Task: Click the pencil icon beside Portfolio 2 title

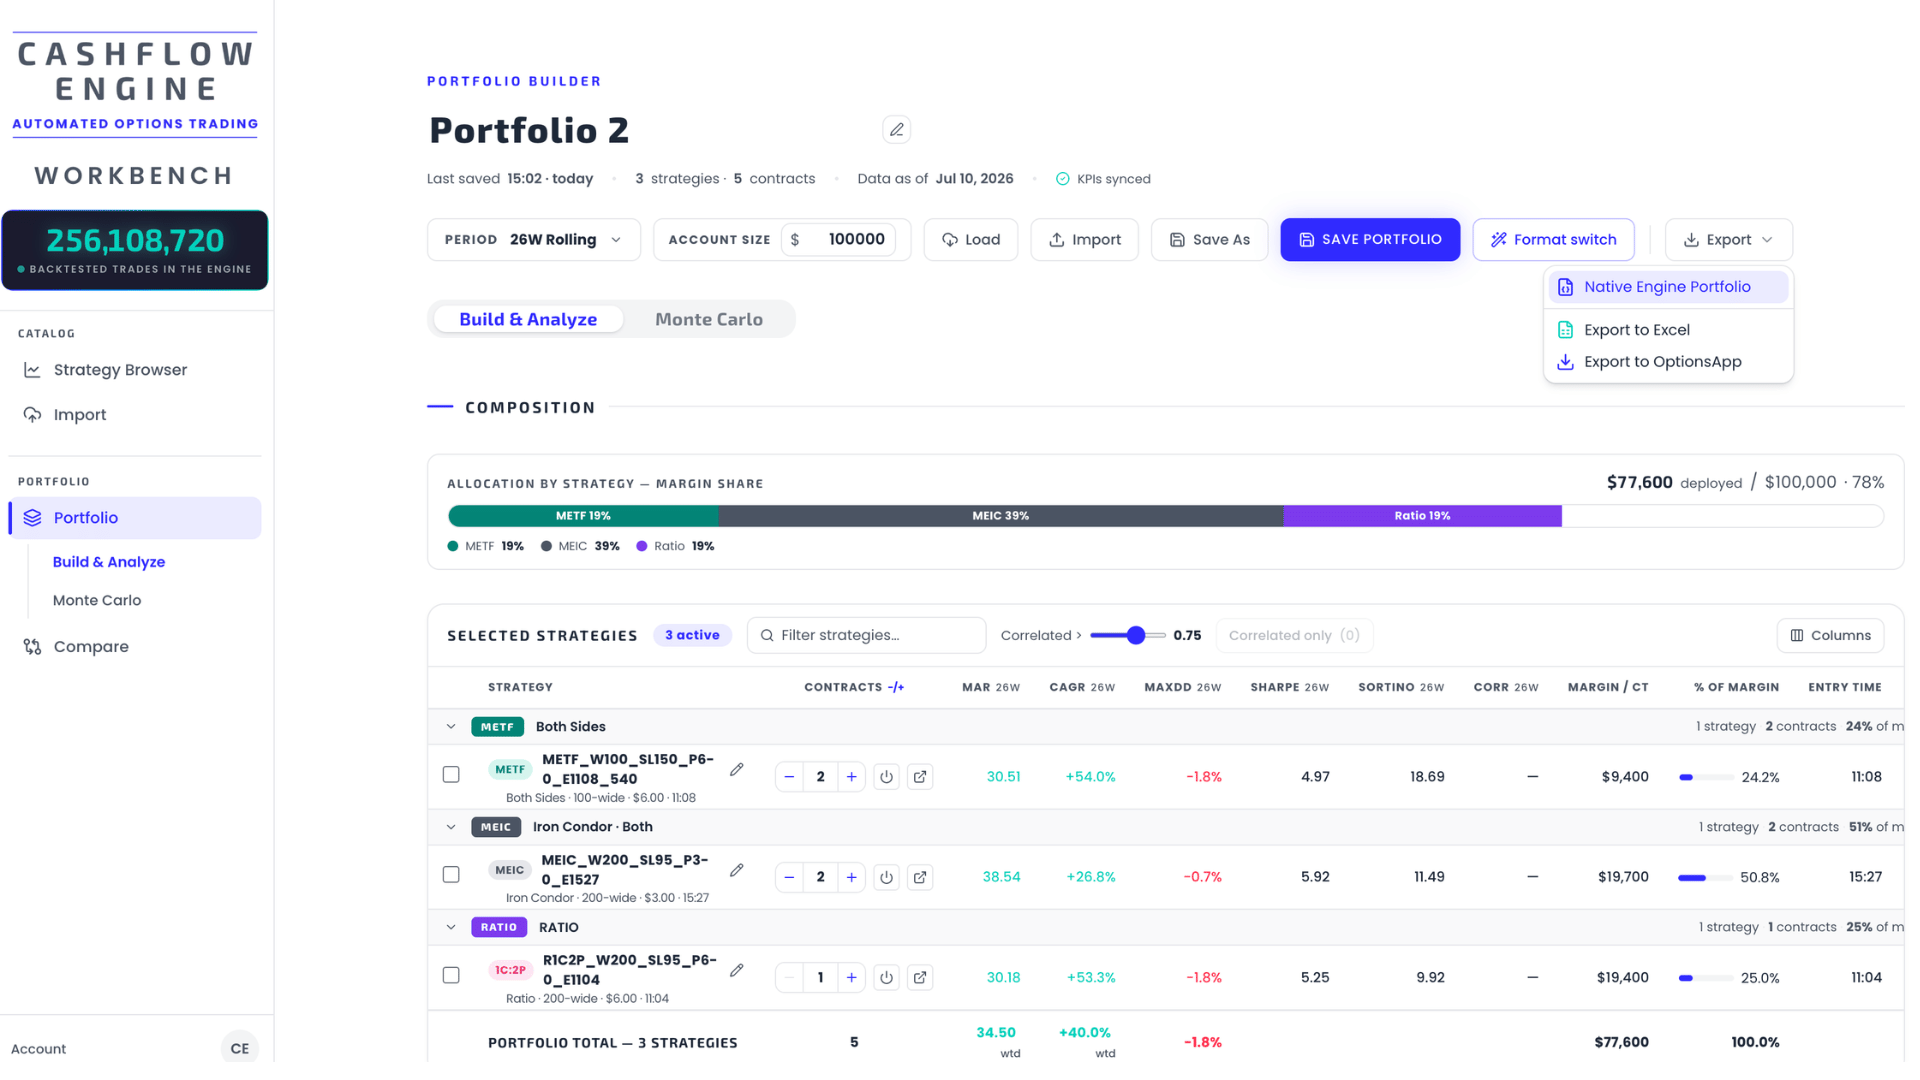Action: [x=896, y=130]
